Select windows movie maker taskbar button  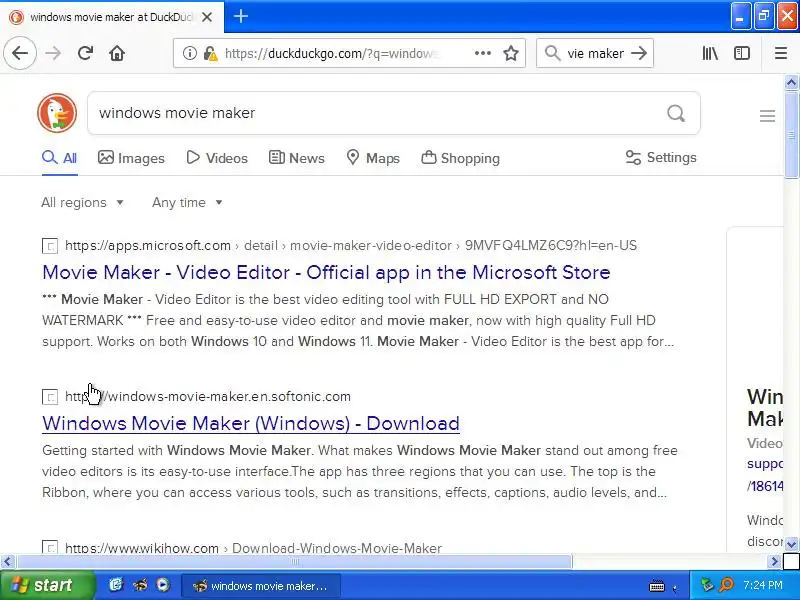(261, 586)
